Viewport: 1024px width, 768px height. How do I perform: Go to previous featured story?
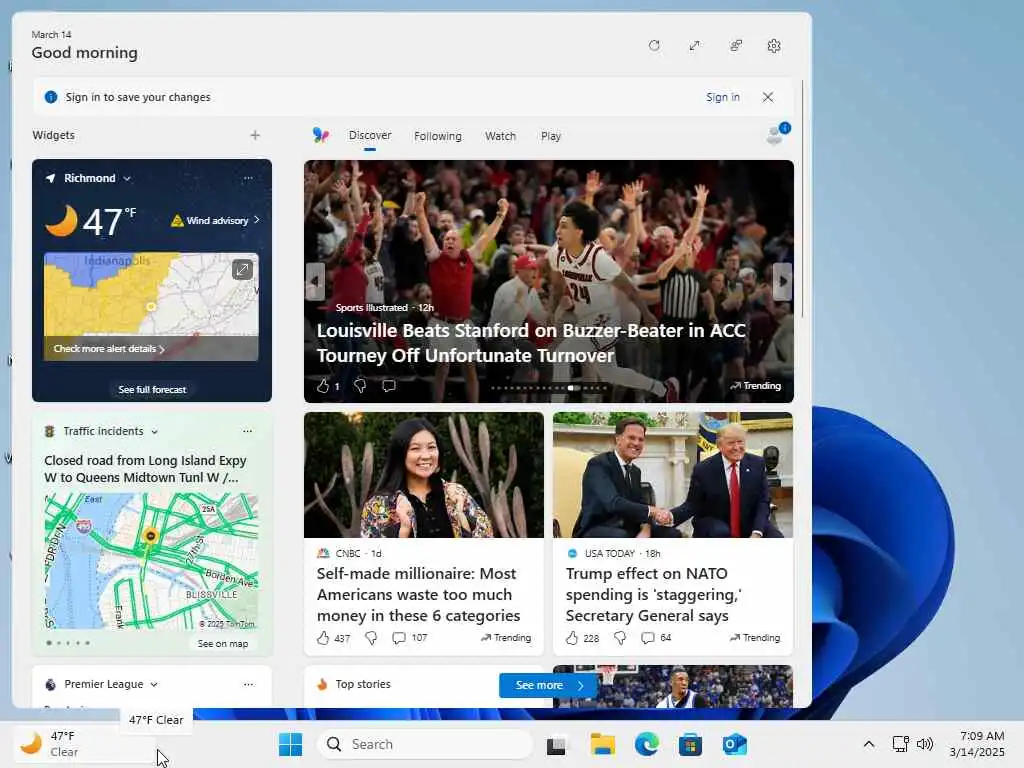315,281
